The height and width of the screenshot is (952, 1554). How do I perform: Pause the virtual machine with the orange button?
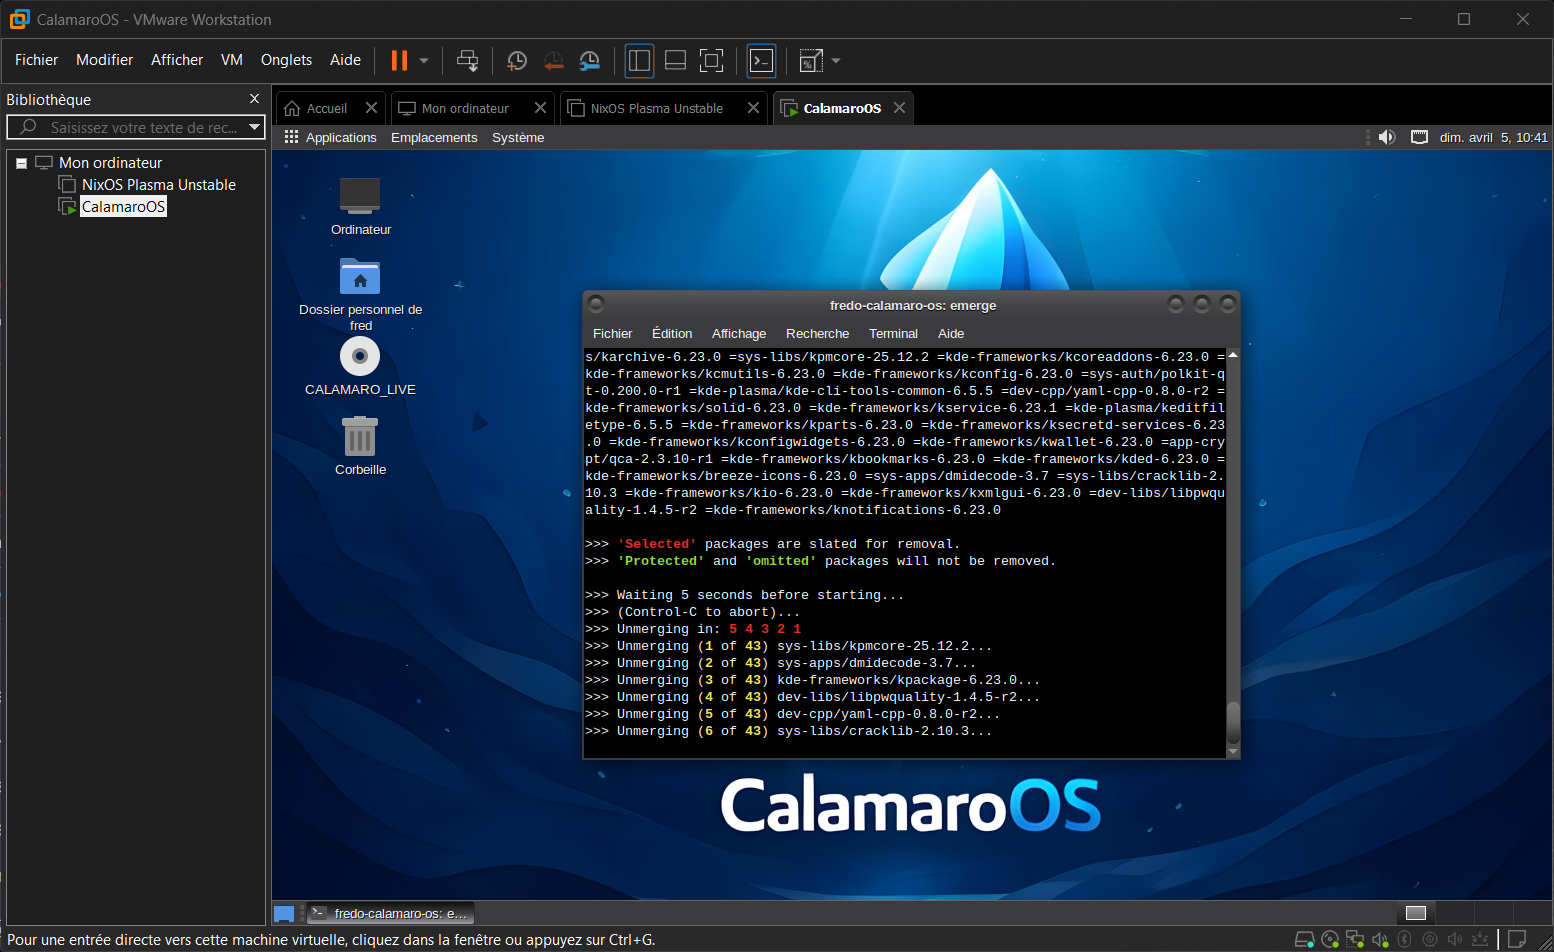click(399, 61)
